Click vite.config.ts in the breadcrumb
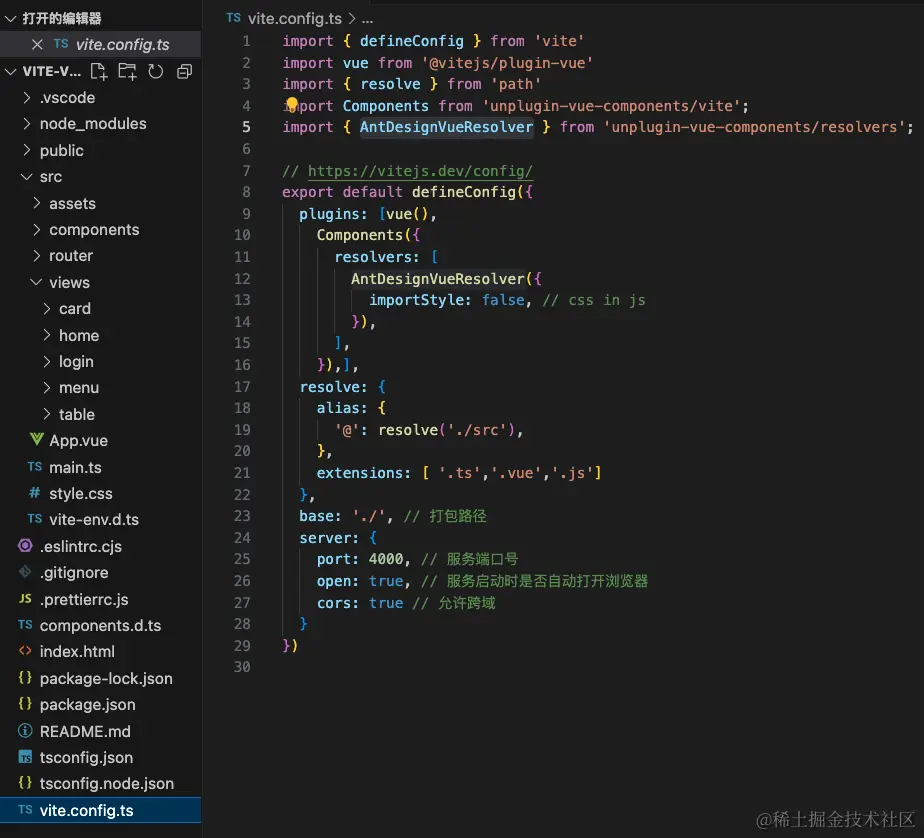The width and height of the screenshot is (924, 838). tap(295, 18)
